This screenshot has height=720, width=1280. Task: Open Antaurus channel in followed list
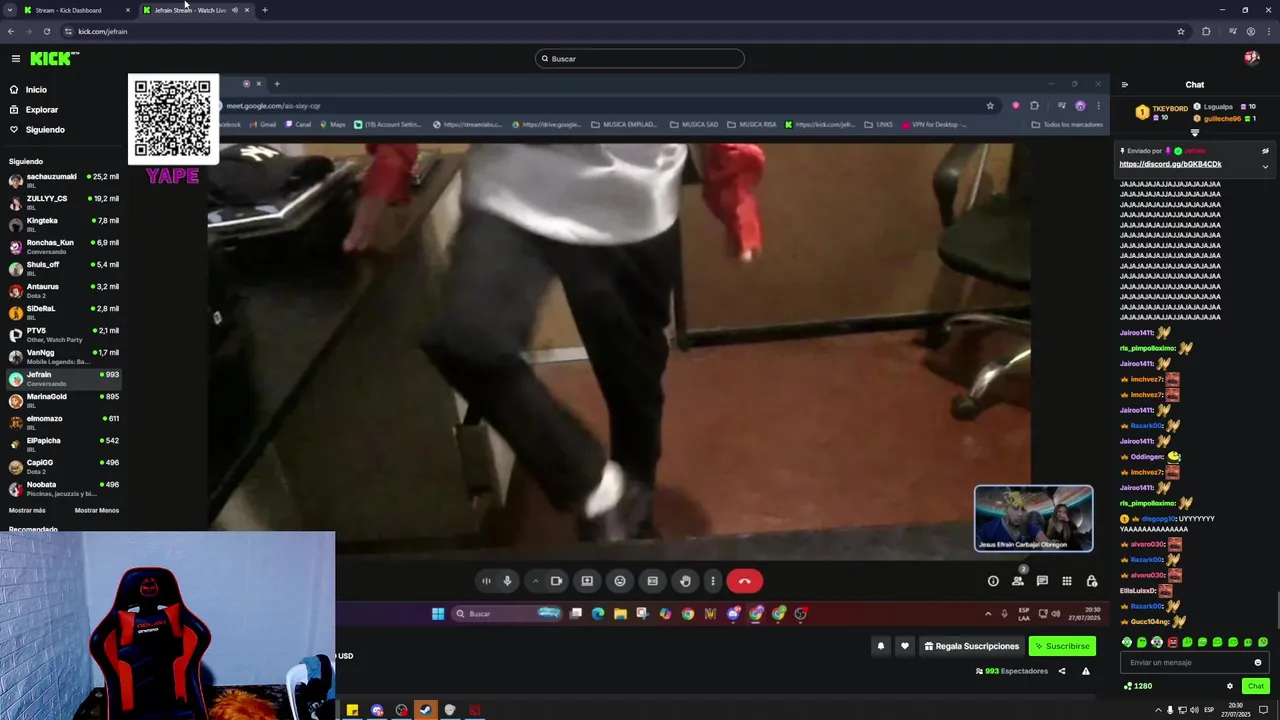point(64,289)
